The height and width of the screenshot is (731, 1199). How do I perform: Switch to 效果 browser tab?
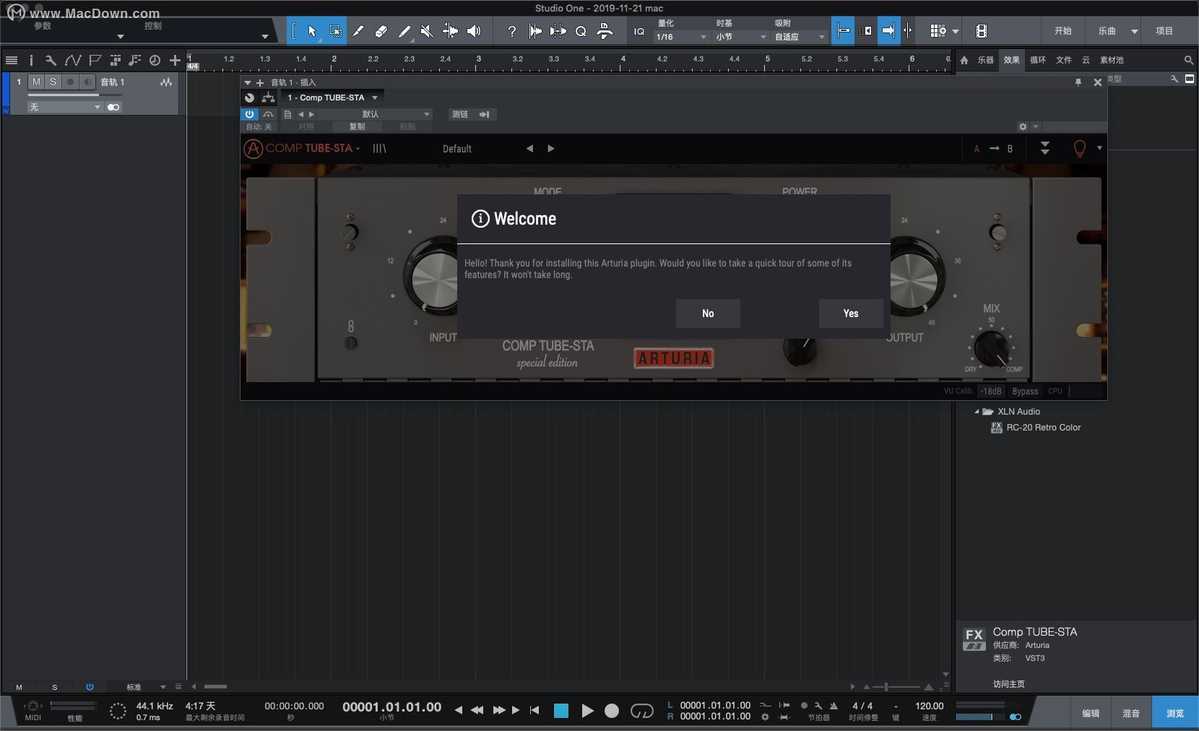(1012, 60)
